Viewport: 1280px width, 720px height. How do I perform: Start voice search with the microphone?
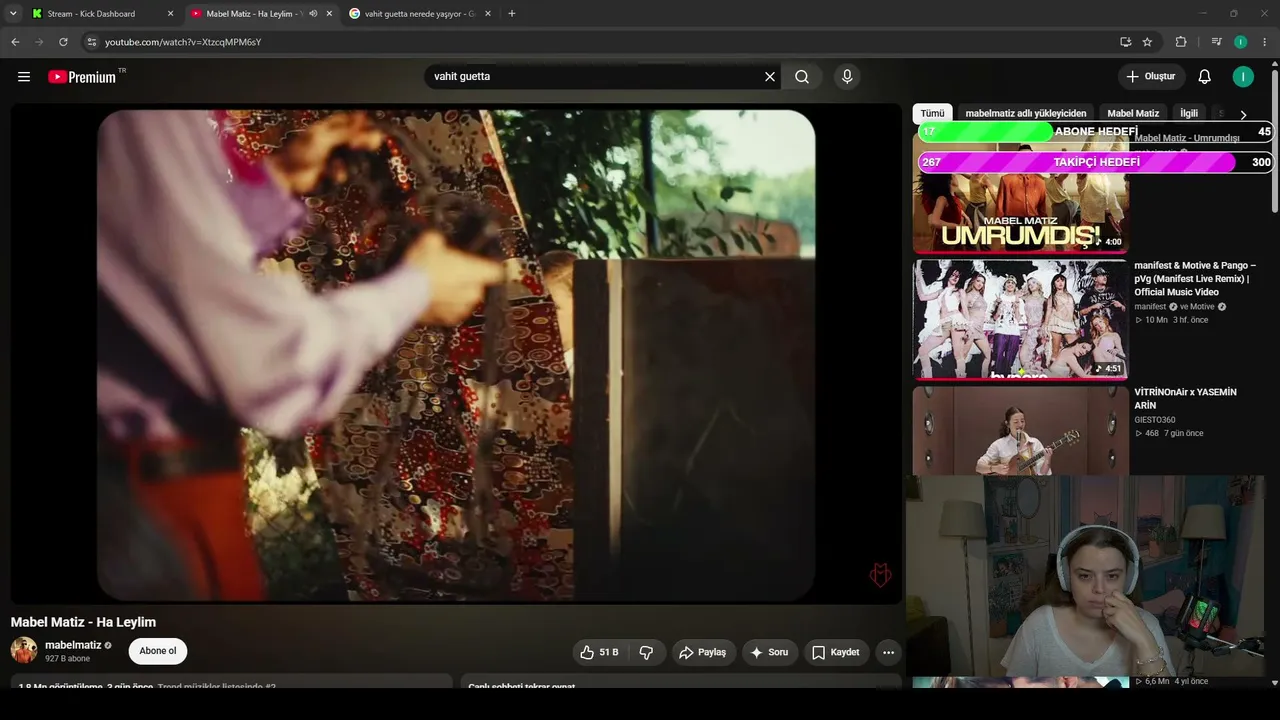point(847,77)
